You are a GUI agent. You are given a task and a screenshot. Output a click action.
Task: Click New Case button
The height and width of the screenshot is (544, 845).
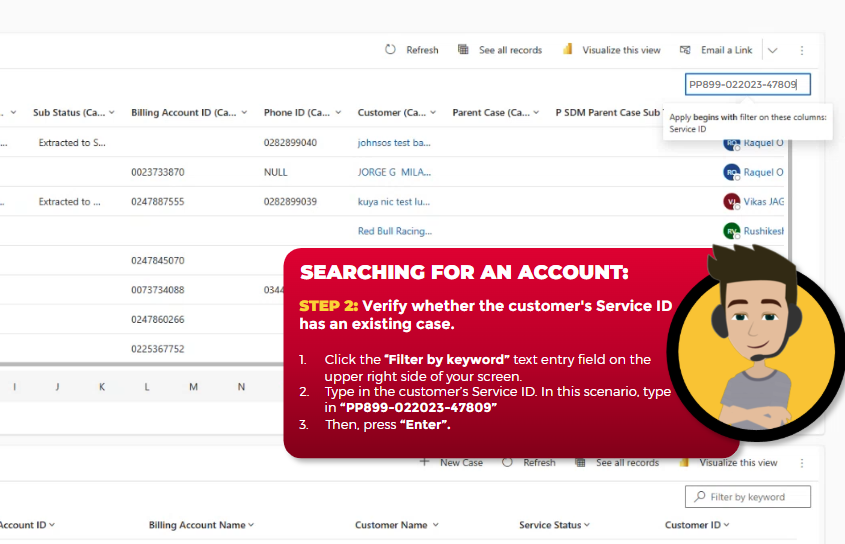tap(451, 463)
